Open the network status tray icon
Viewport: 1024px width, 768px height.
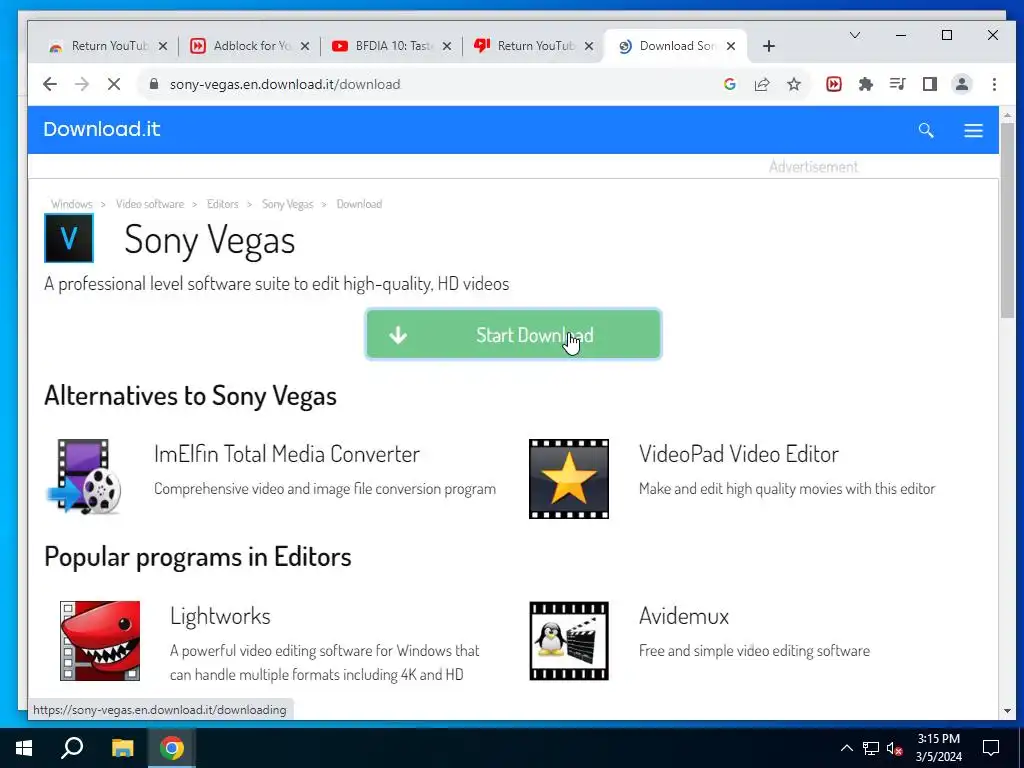(871, 748)
